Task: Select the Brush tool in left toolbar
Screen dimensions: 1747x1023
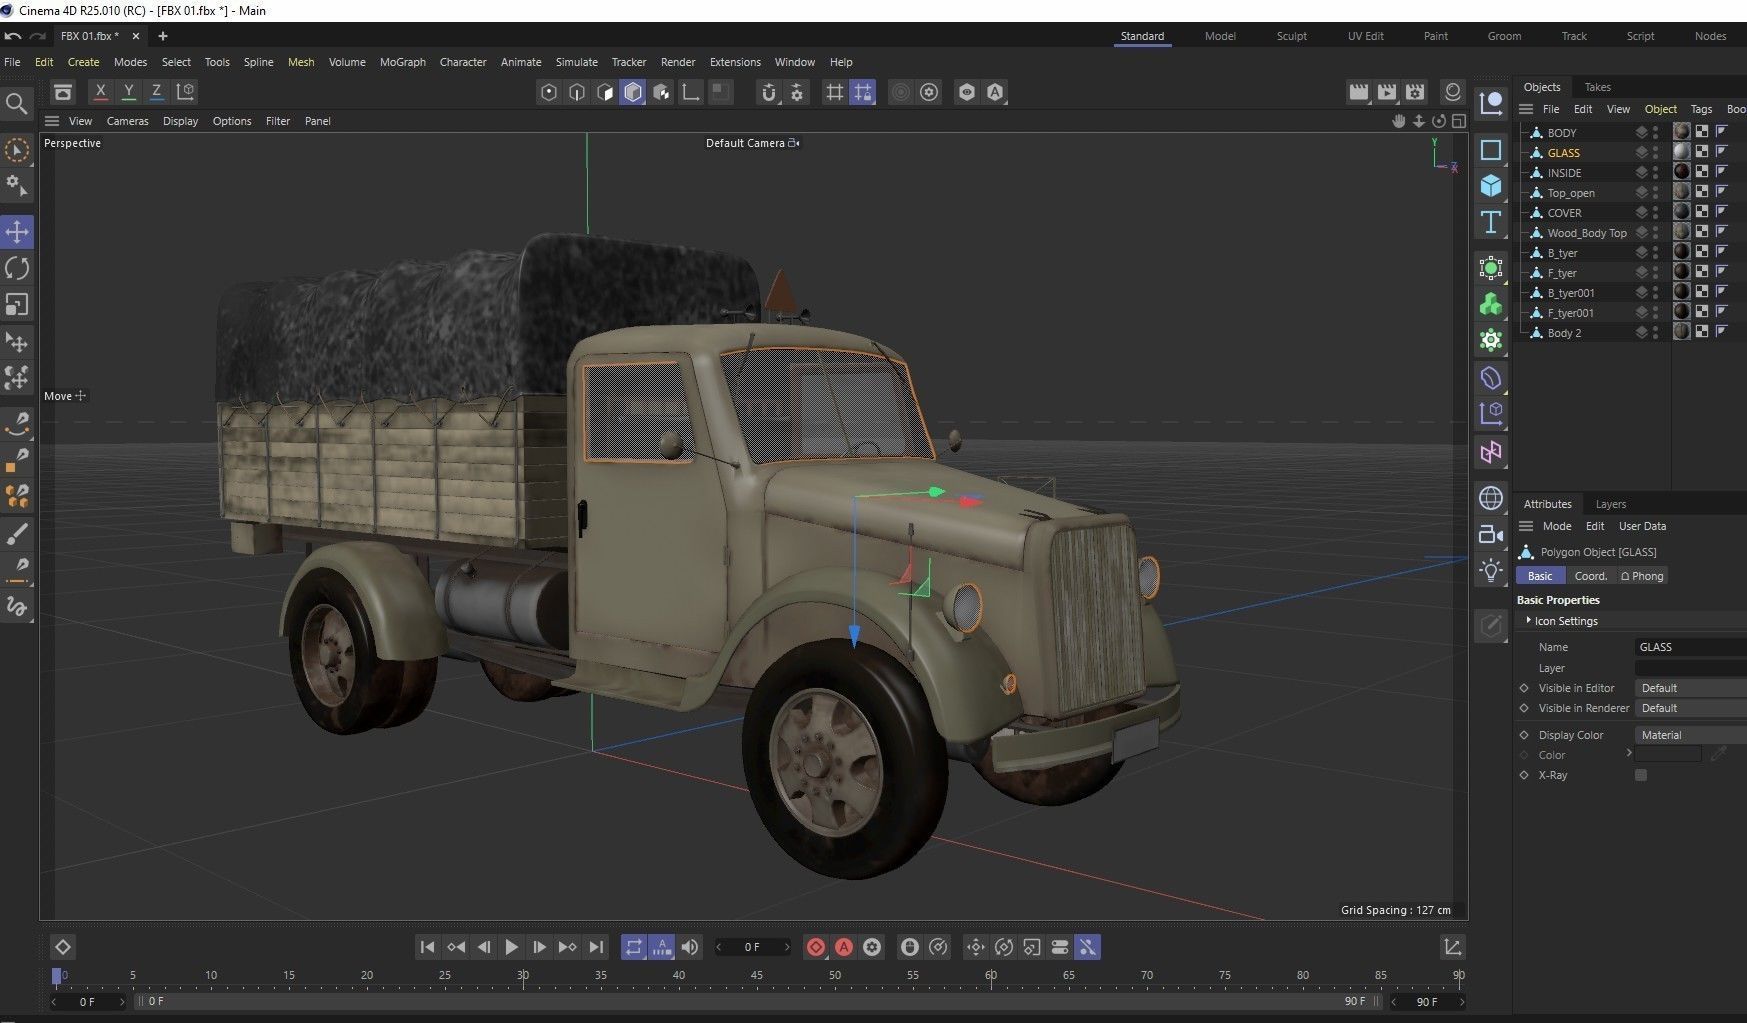Action: coord(17,533)
